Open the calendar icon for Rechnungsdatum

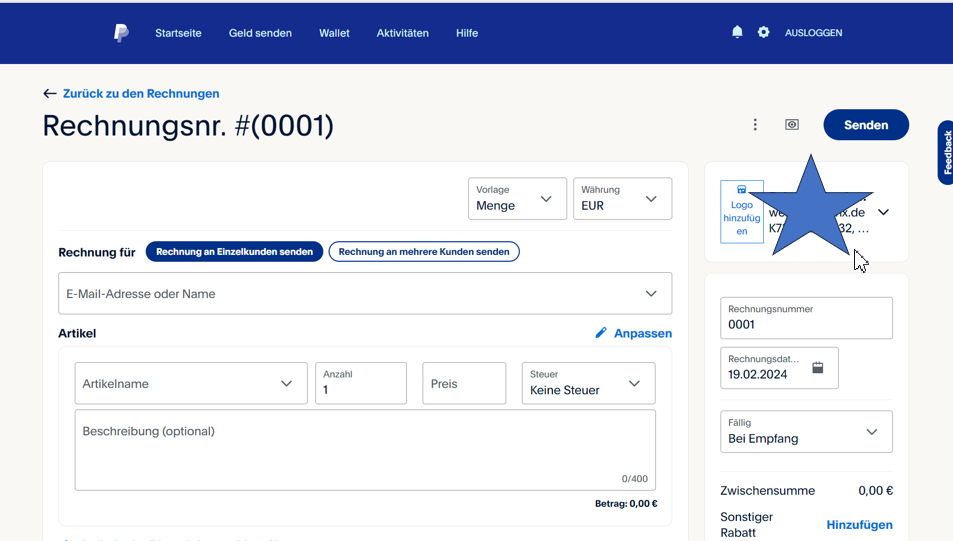pyautogui.click(x=817, y=368)
